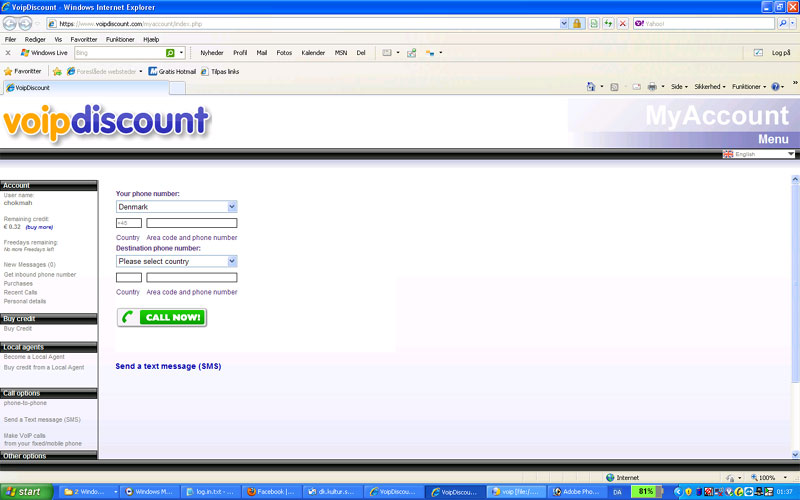800x500 pixels.
Task: Close the Windows Live toolbar with X
Action: pos(8,53)
